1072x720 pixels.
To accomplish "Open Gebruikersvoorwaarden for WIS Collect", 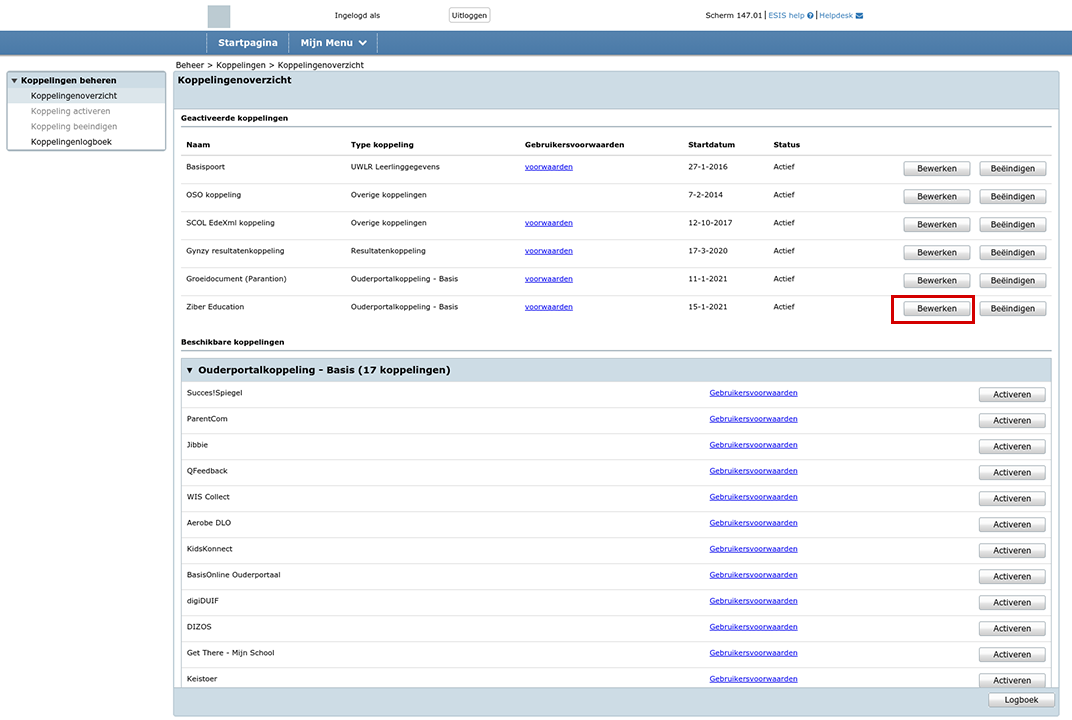I will click(x=753, y=497).
